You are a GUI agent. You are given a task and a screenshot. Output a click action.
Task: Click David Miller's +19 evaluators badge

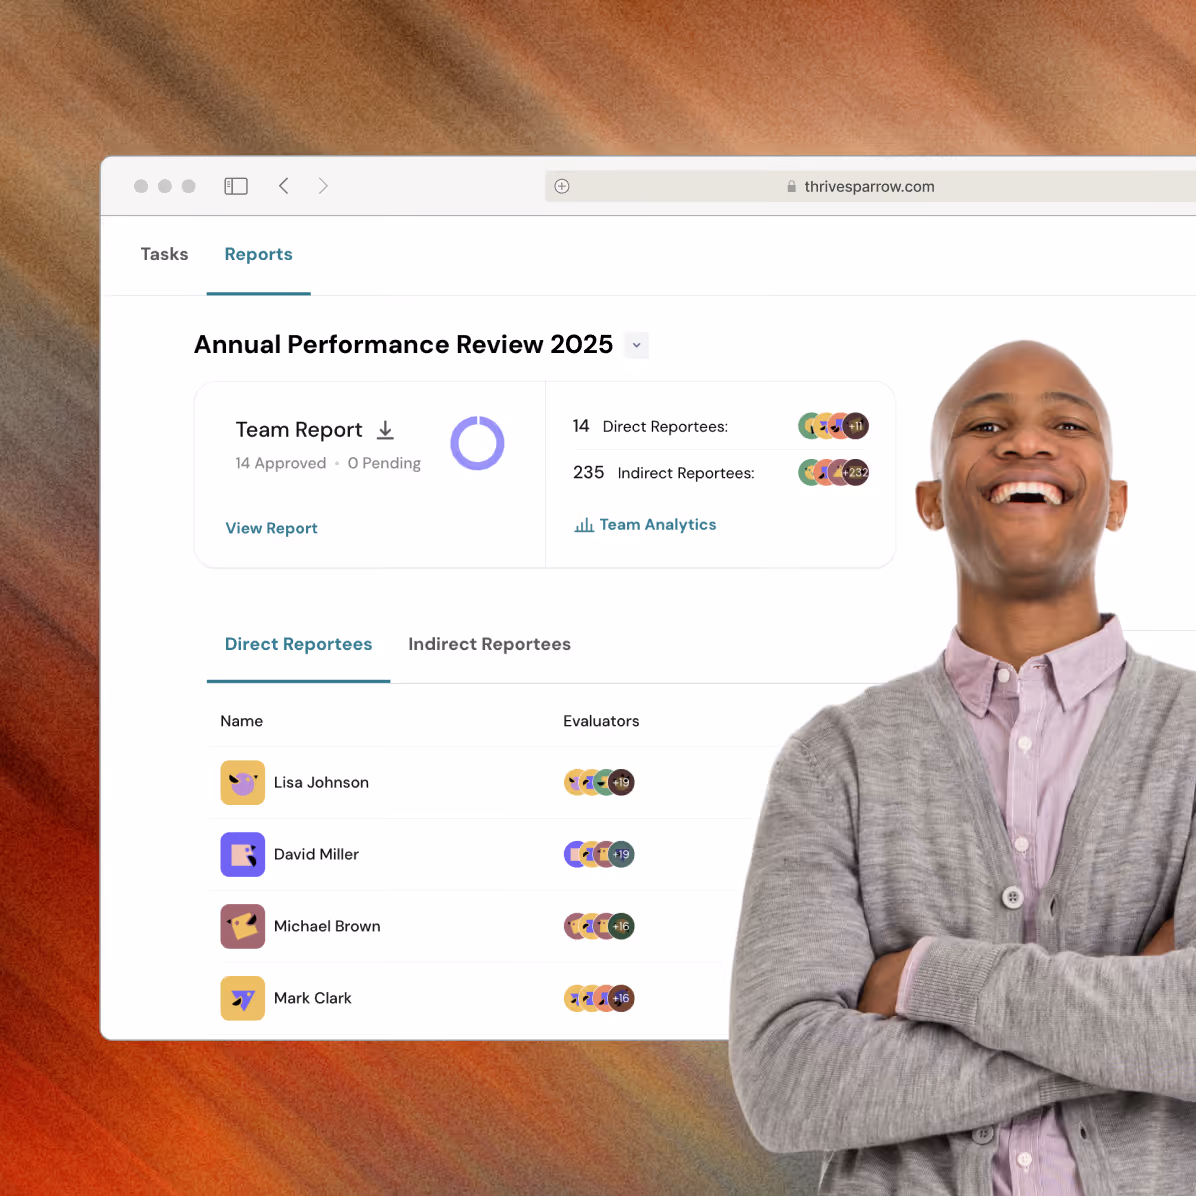[622, 854]
